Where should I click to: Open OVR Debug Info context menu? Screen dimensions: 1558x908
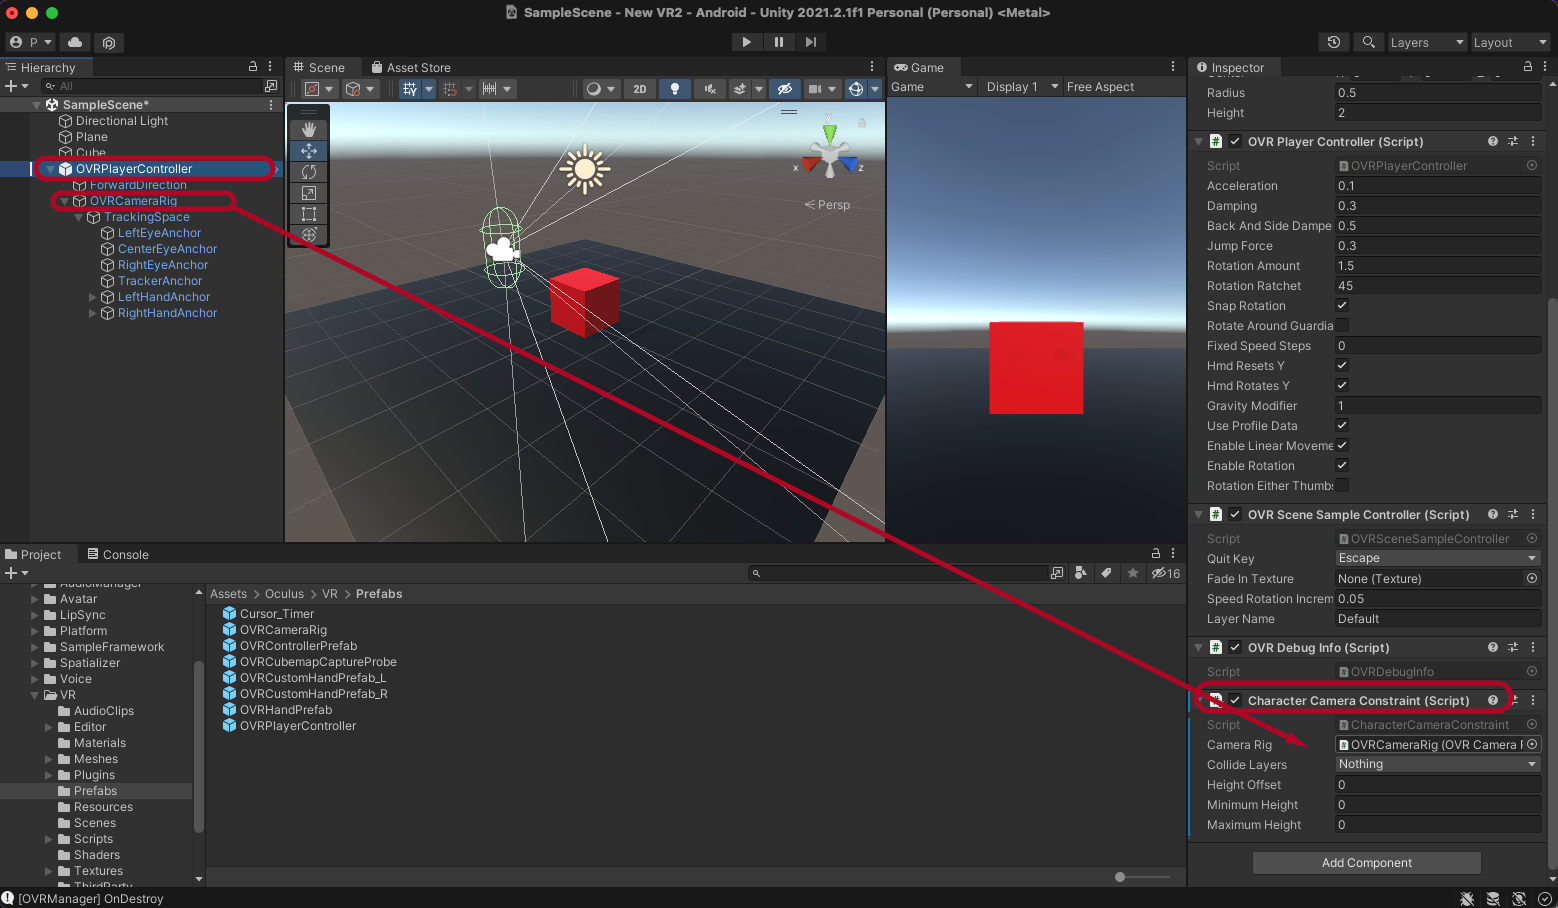(x=1533, y=647)
